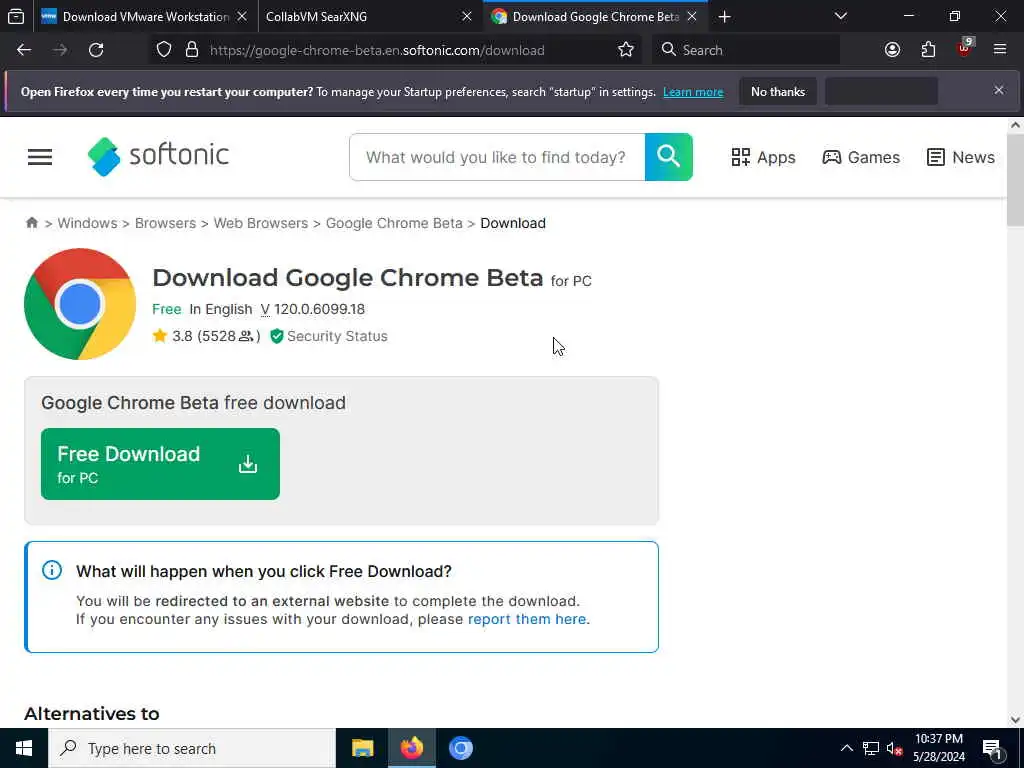
Task: Open Learn more link in notification
Action: click(x=693, y=92)
